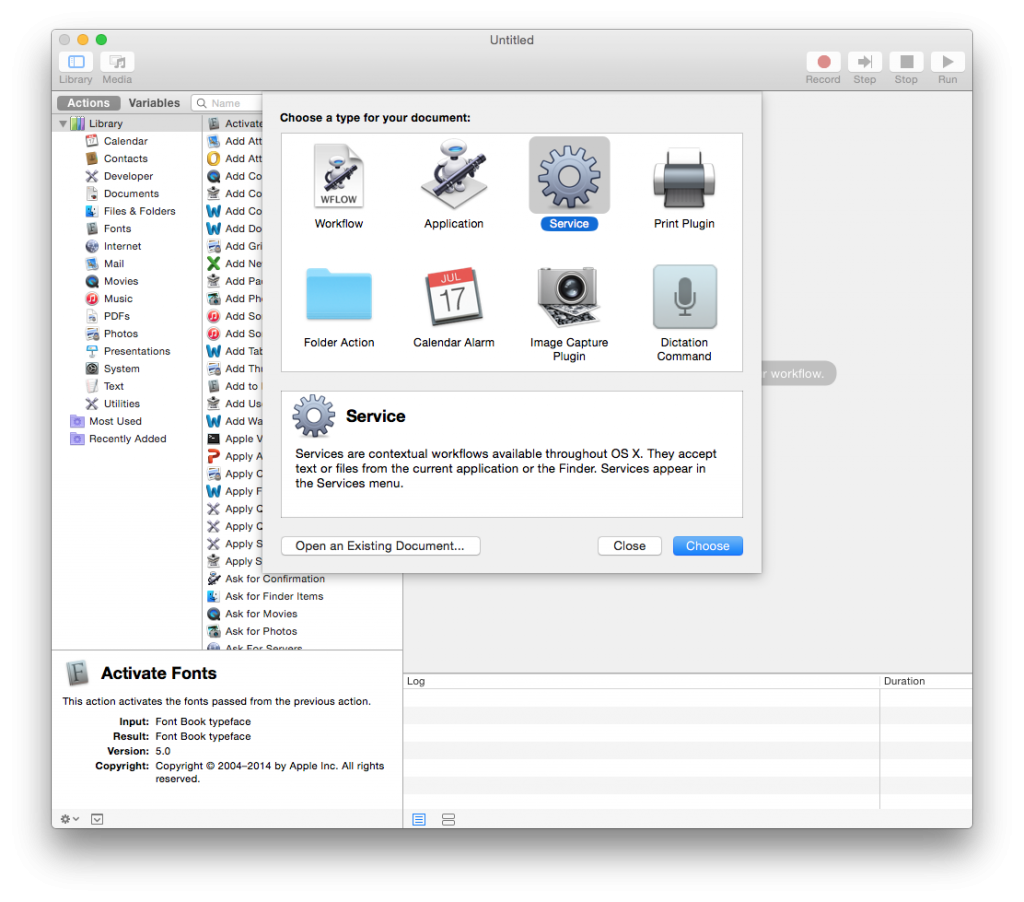Select the Application document type icon
The width and height of the screenshot is (1024, 902).
[x=454, y=174]
